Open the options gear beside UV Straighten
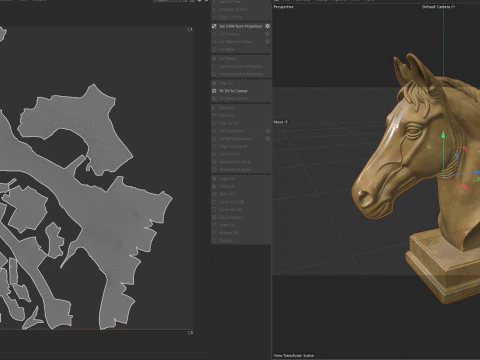The height and width of the screenshot is (360, 480). pyautogui.click(x=267, y=131)
